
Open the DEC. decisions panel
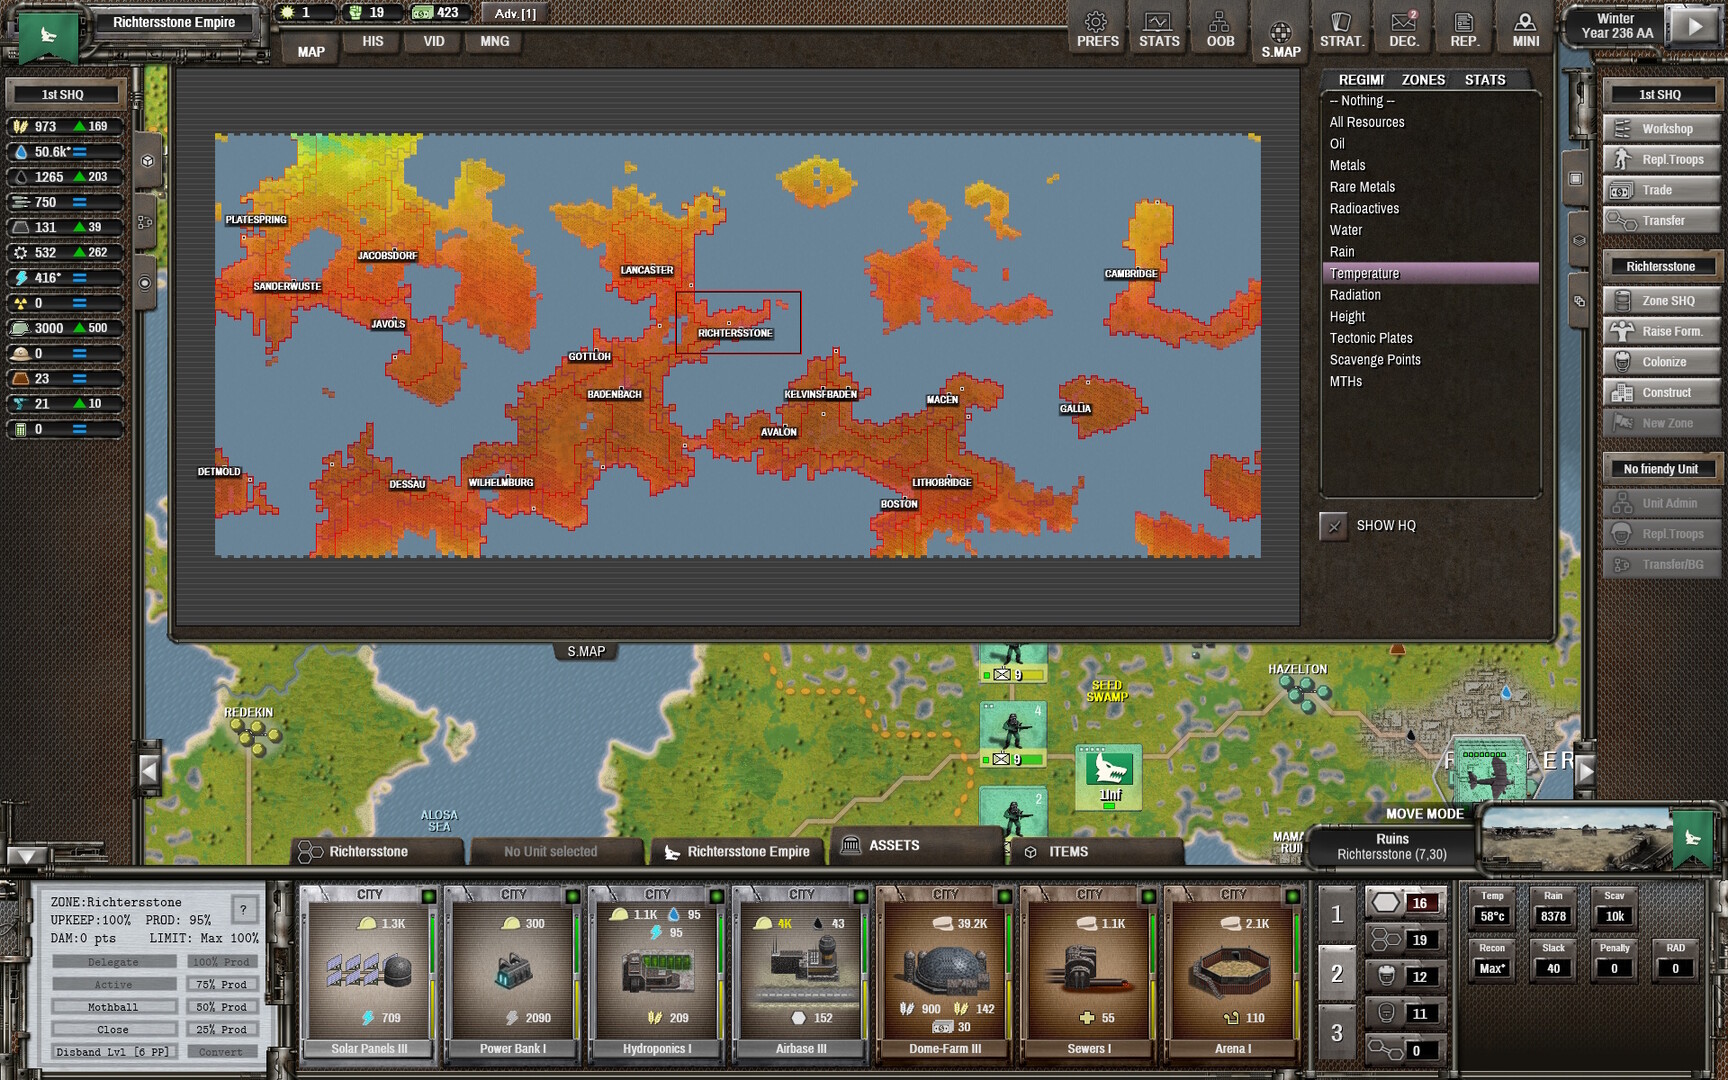pyautogui.click(x=1402, y=27)
